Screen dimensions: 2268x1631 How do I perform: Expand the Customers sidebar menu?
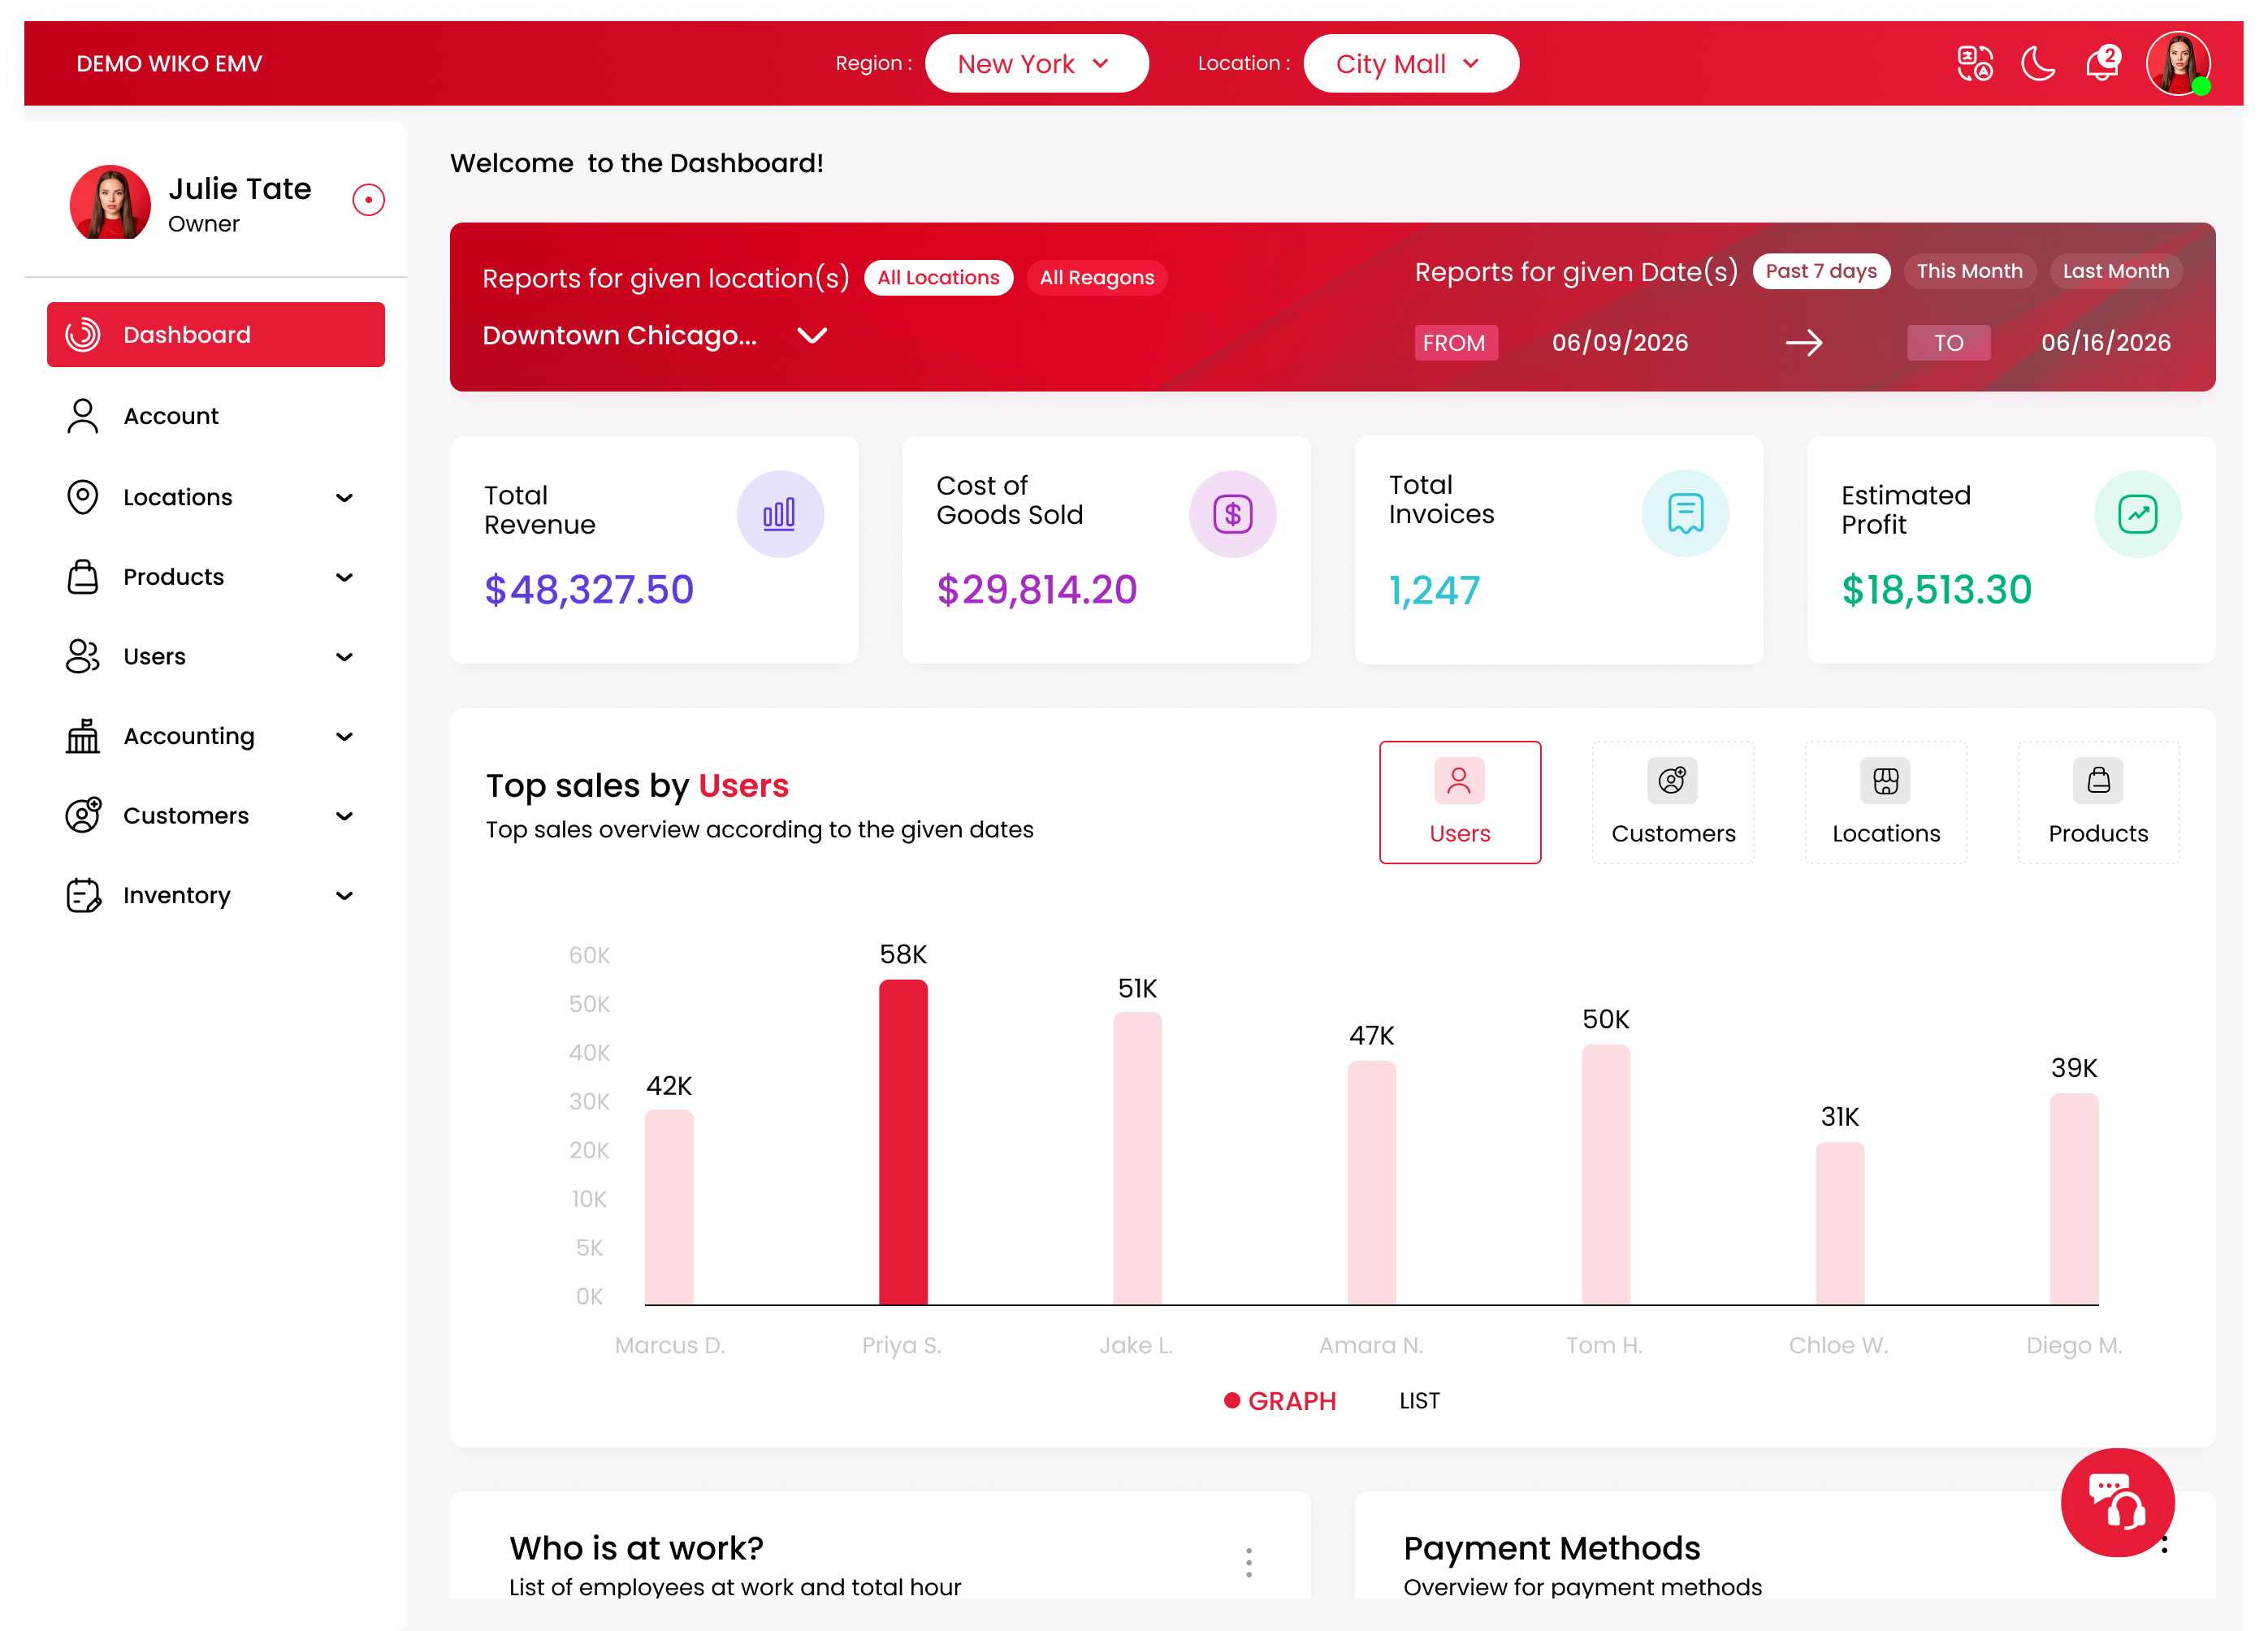344,815
